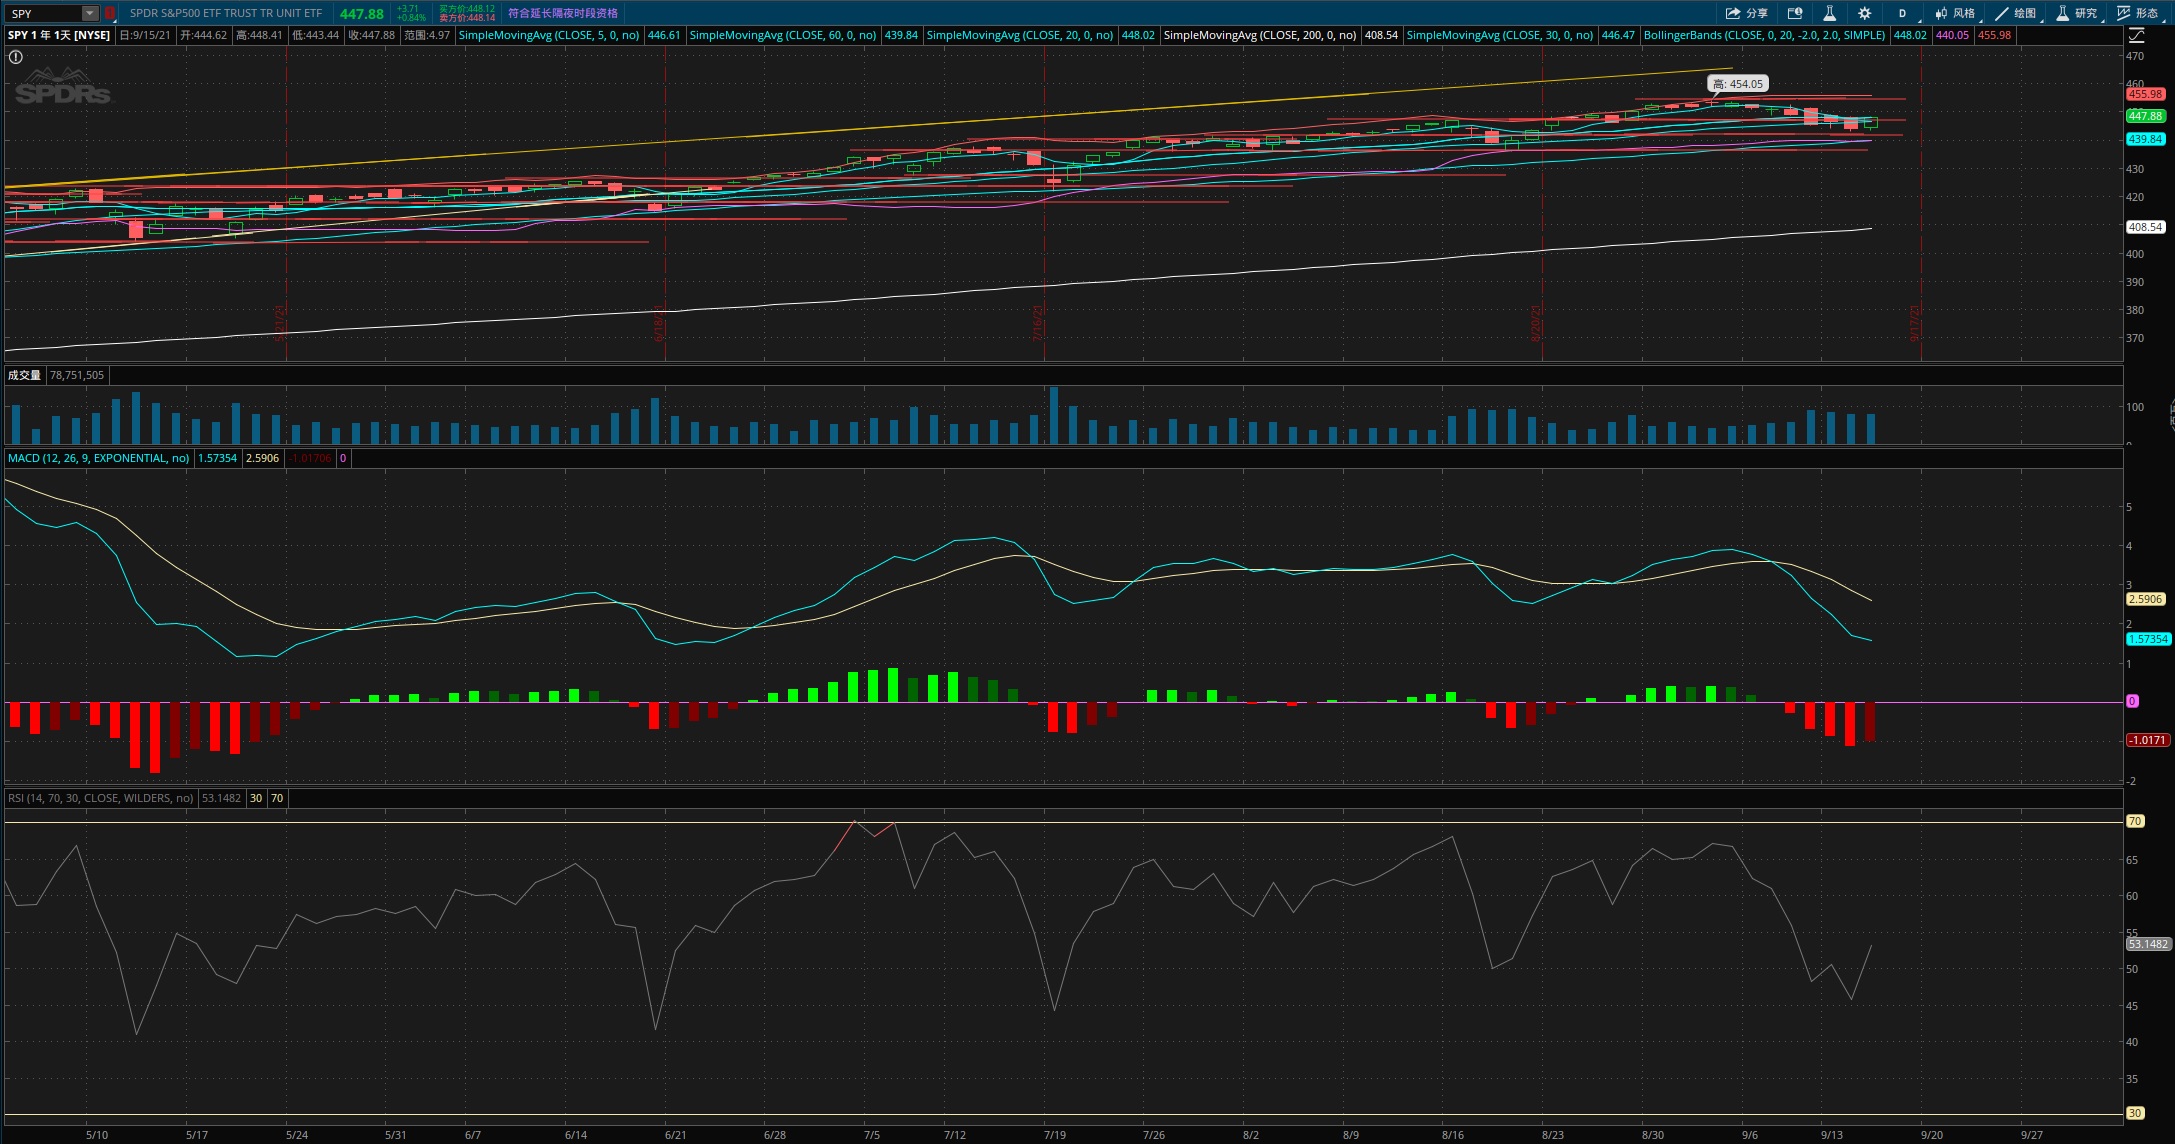
Task: Click the Share icon button
Action: click(1746, 13)
